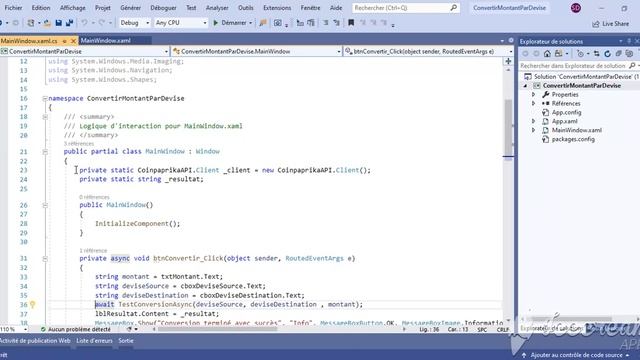Click the Aucun problème détecté status

click(76, 329)
